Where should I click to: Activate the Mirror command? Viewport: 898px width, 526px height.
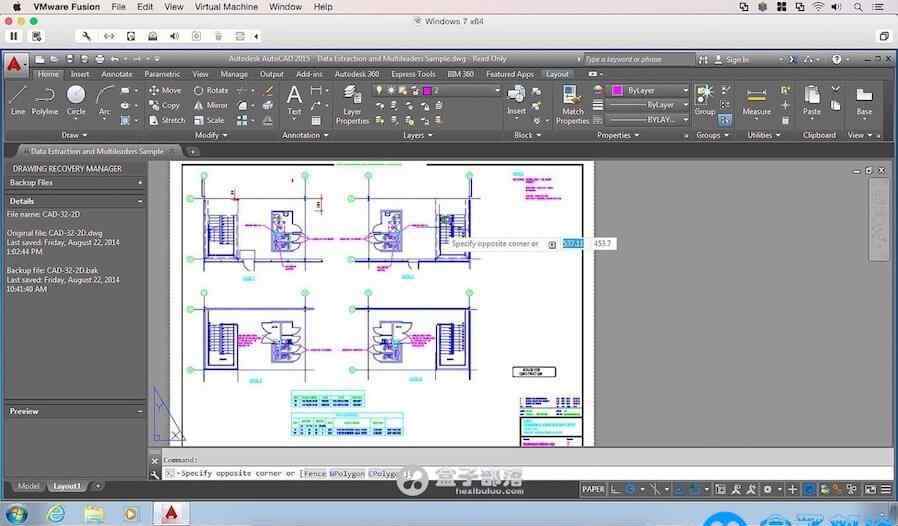pyautogui.click(x=211, y=105)
